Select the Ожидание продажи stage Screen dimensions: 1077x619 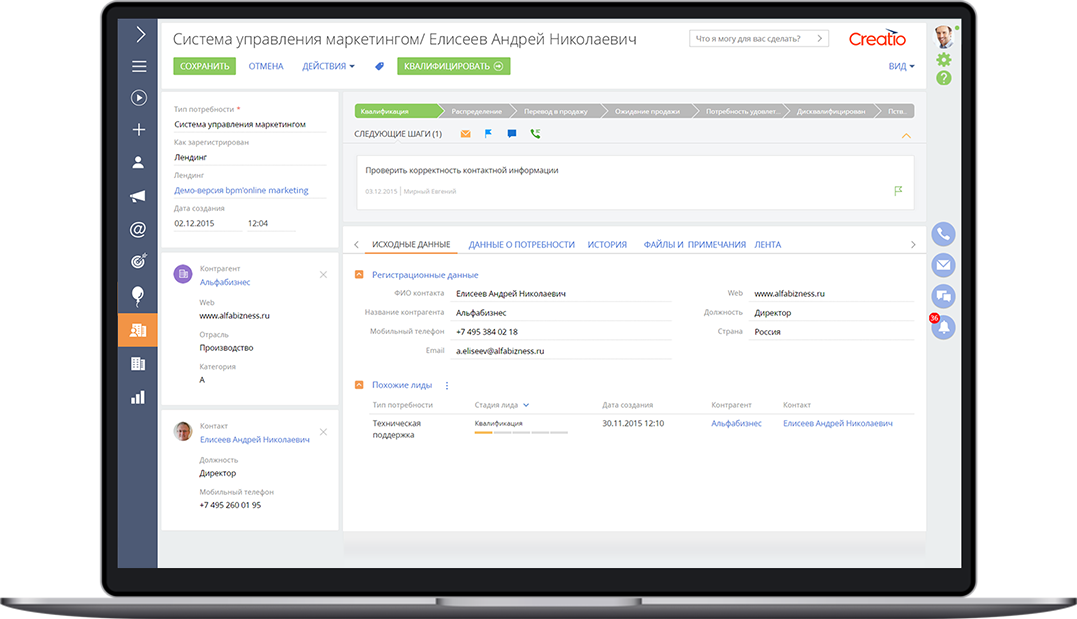click(647, 111)
